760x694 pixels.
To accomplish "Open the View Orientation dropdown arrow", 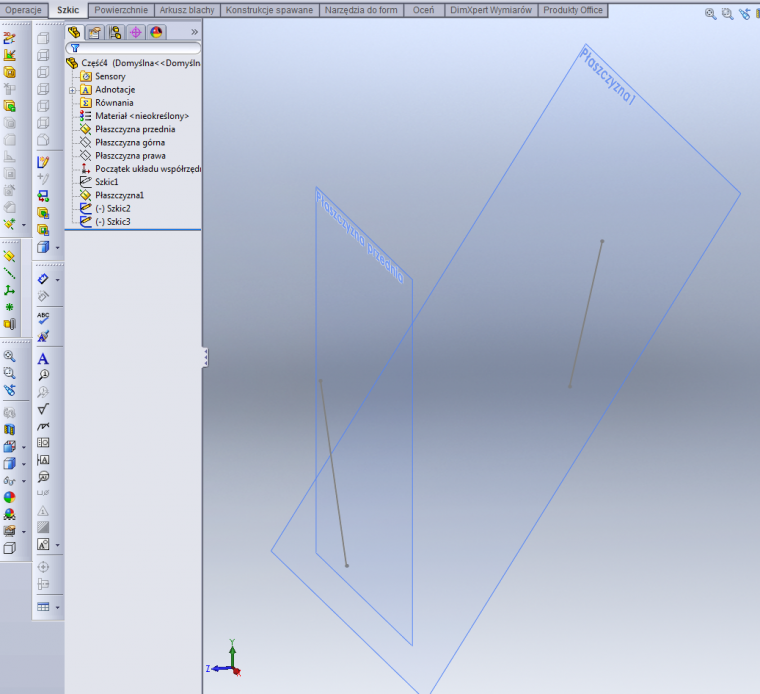I will pyautogui.click(x=24, y=447).
